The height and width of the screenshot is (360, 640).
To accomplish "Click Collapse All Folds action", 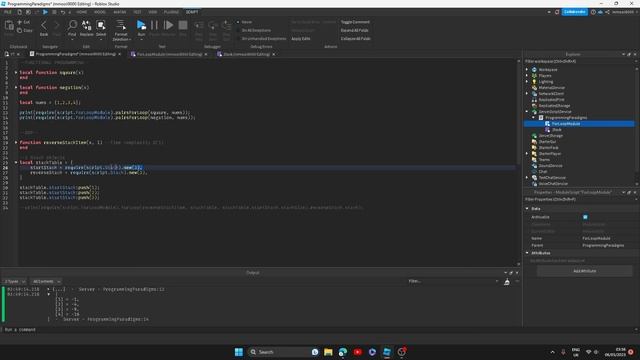I will [356, 38].
